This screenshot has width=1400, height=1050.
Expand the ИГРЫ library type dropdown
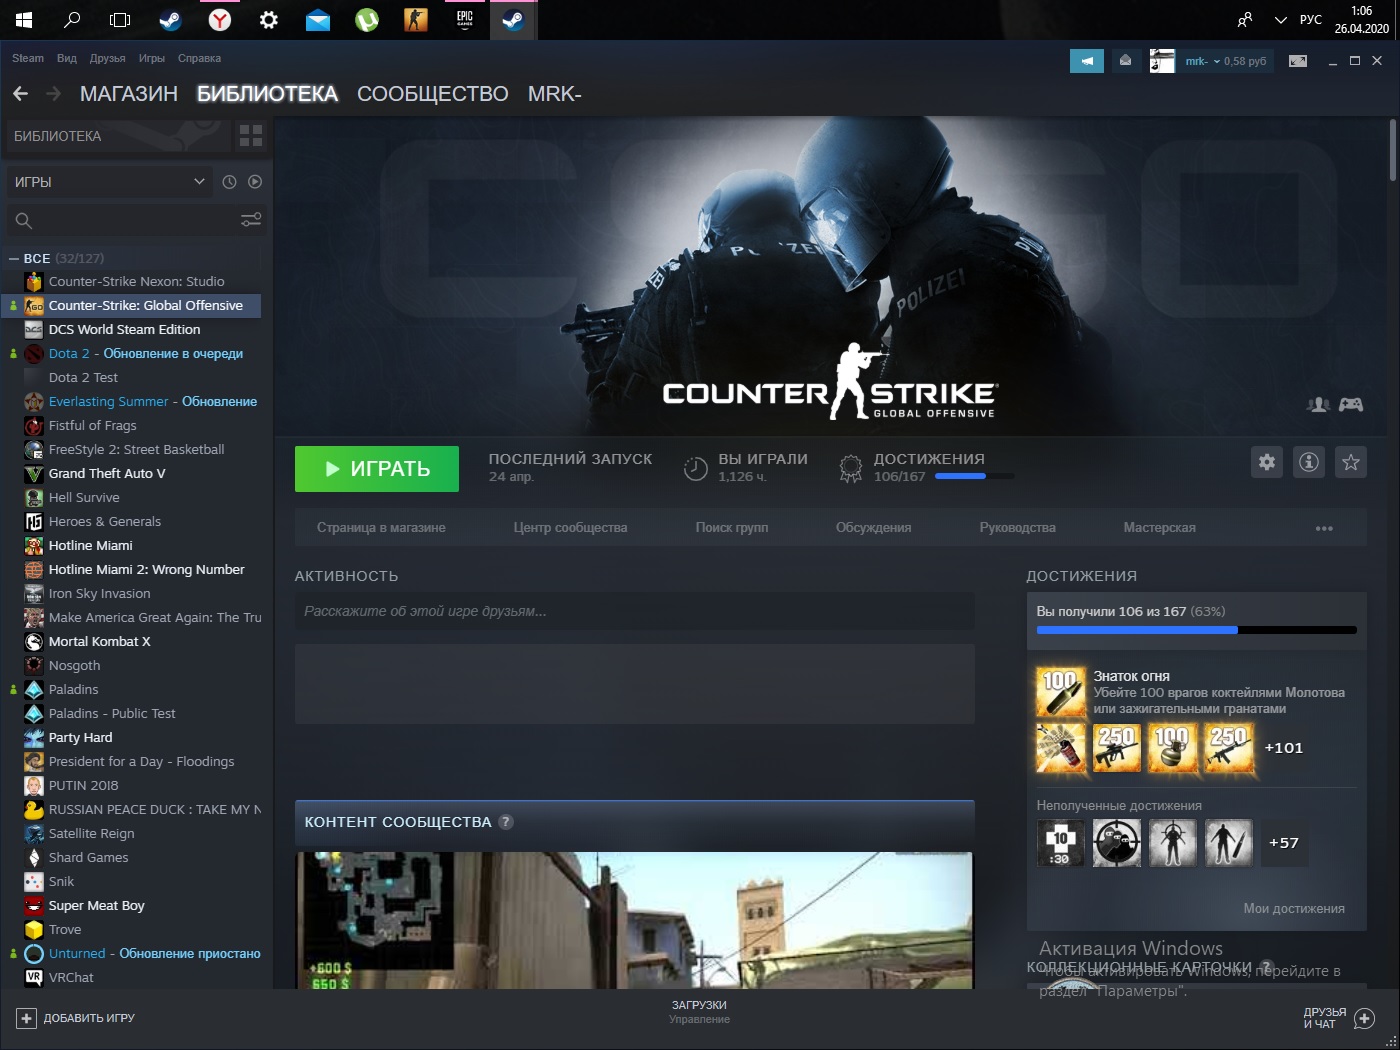pyautogui.click(x=109, y=182)
